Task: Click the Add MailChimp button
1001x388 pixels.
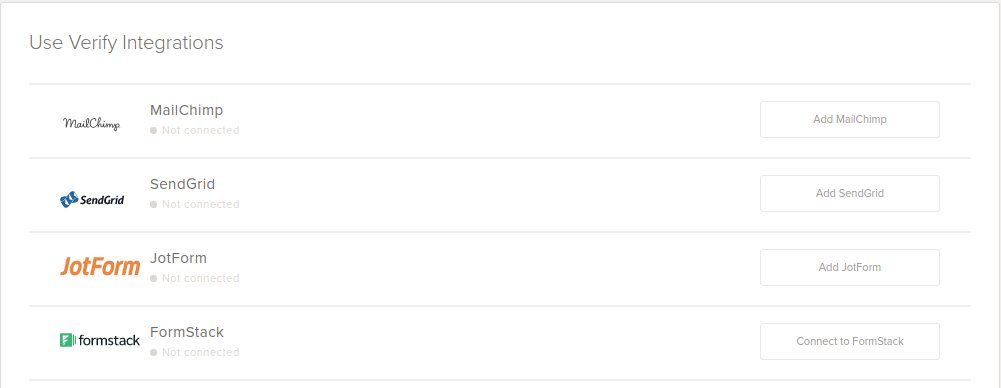Action: click(x=850, y=119)
